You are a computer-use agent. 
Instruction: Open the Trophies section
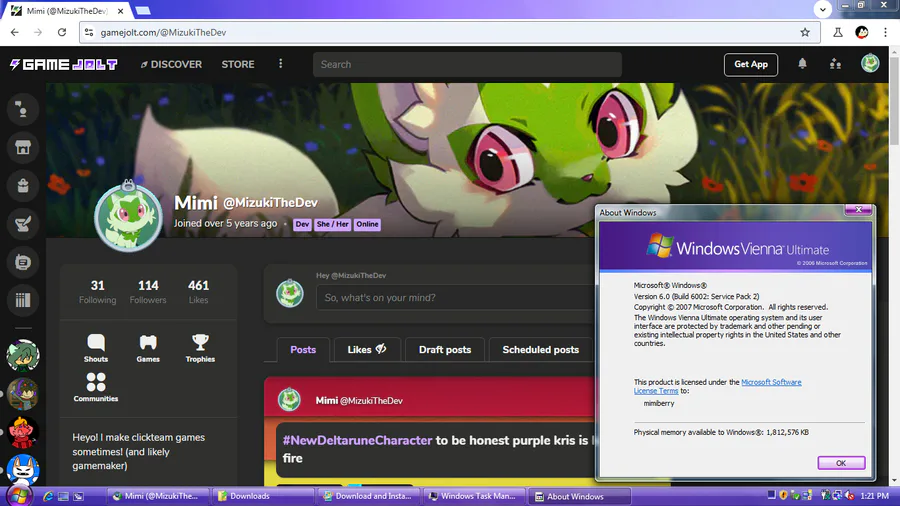200,348
